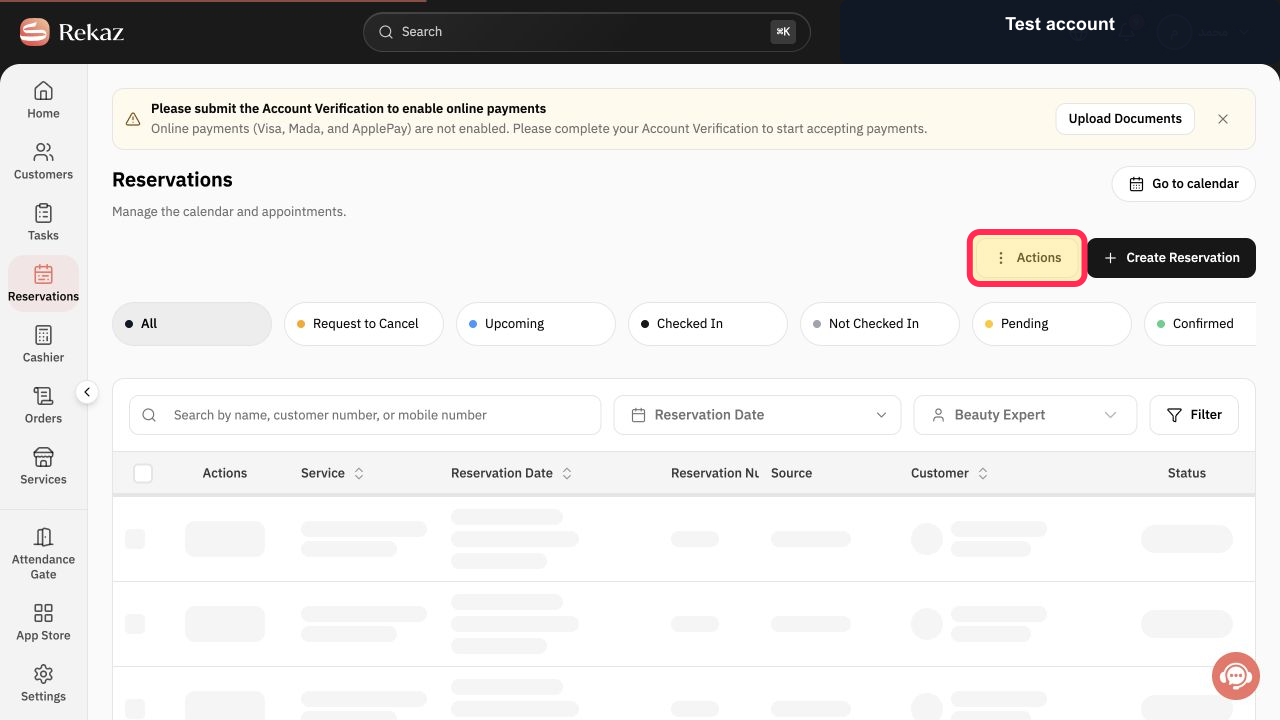Open the Cashier calculator icon
1280x720 pixels.
(x=43, y=335)
